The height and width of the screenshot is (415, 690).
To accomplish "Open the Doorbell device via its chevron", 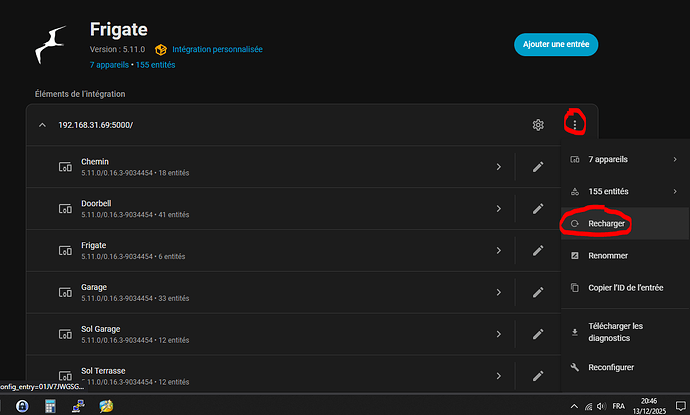I will pyautogui.click(x=498, y=208).
